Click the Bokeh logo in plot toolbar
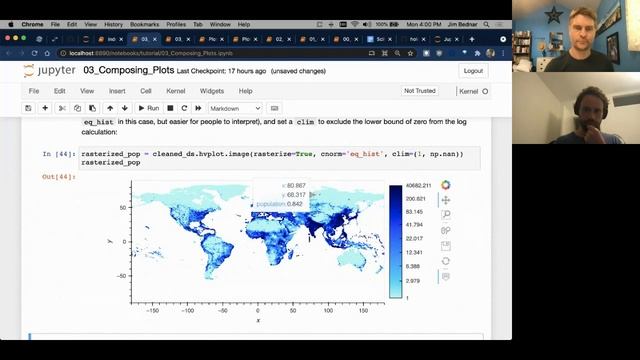Viewport: 640px width, 360px height. pos(446,185)
